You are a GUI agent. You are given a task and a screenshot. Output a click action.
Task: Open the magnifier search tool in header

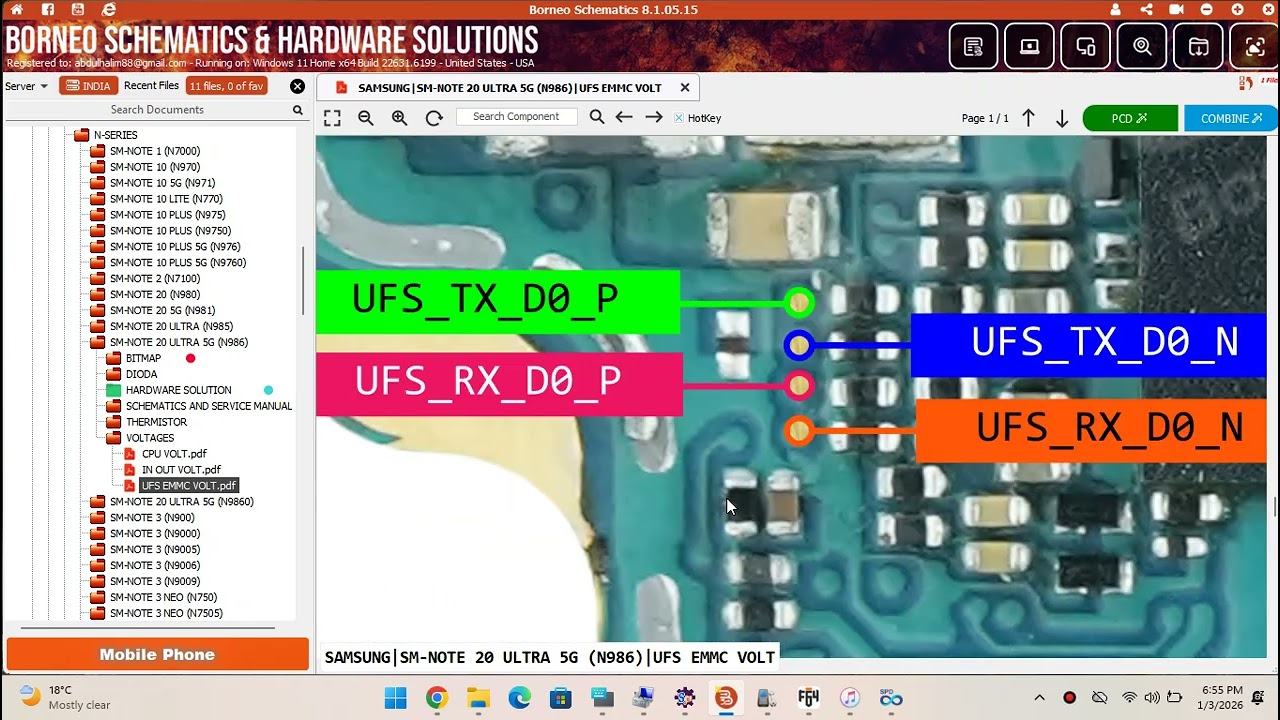[1142, 46]
